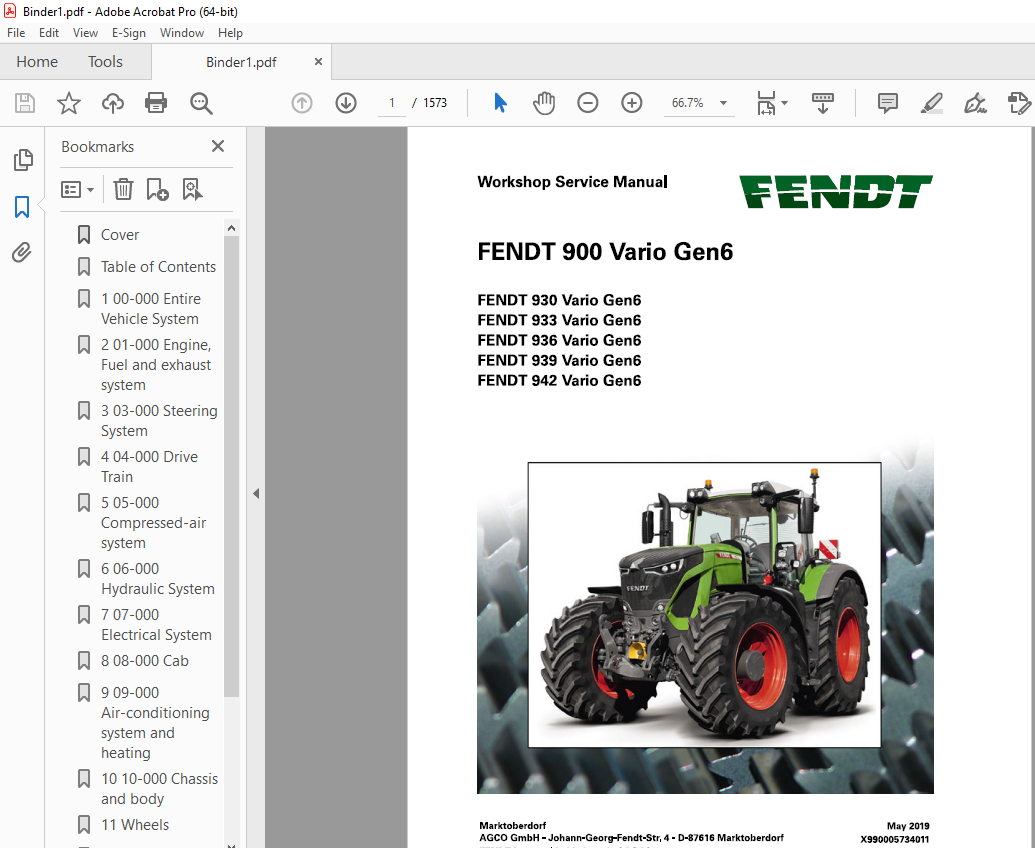Click the bookmarks panel scroll up arrow
Screen dimensions: 1035x848
pos(231,228)
